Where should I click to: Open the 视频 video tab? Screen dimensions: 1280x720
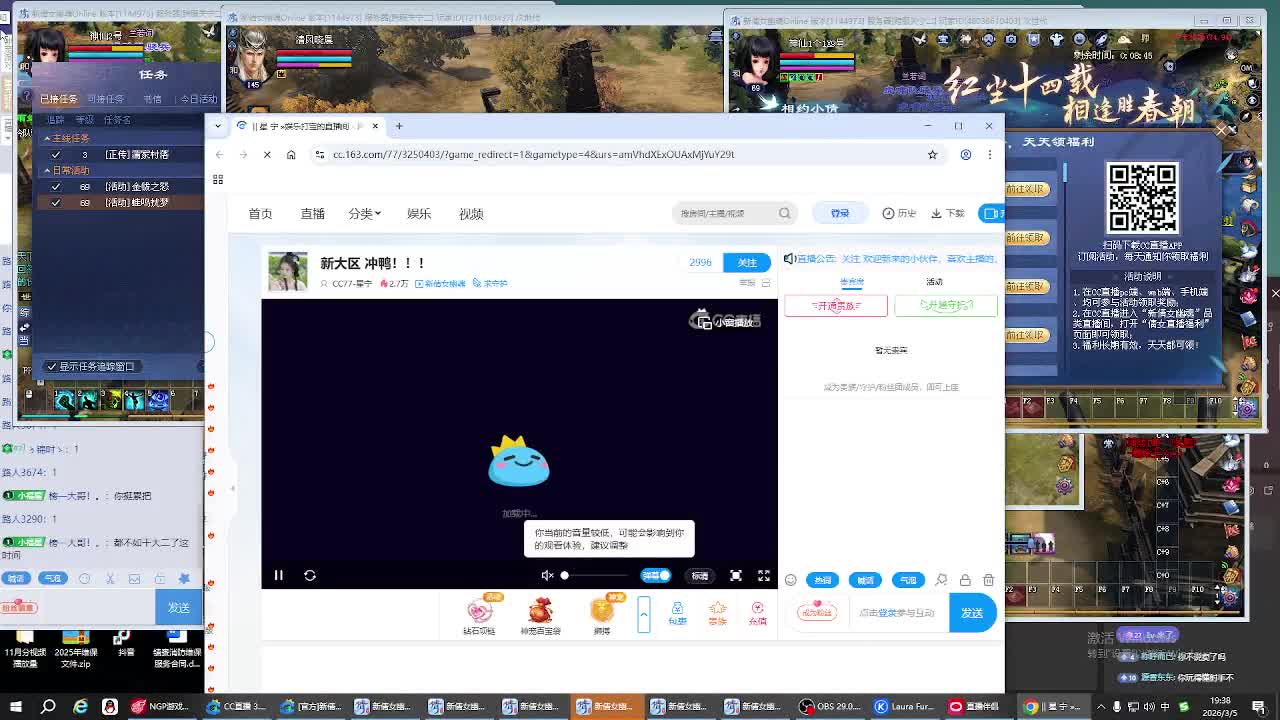471,214
